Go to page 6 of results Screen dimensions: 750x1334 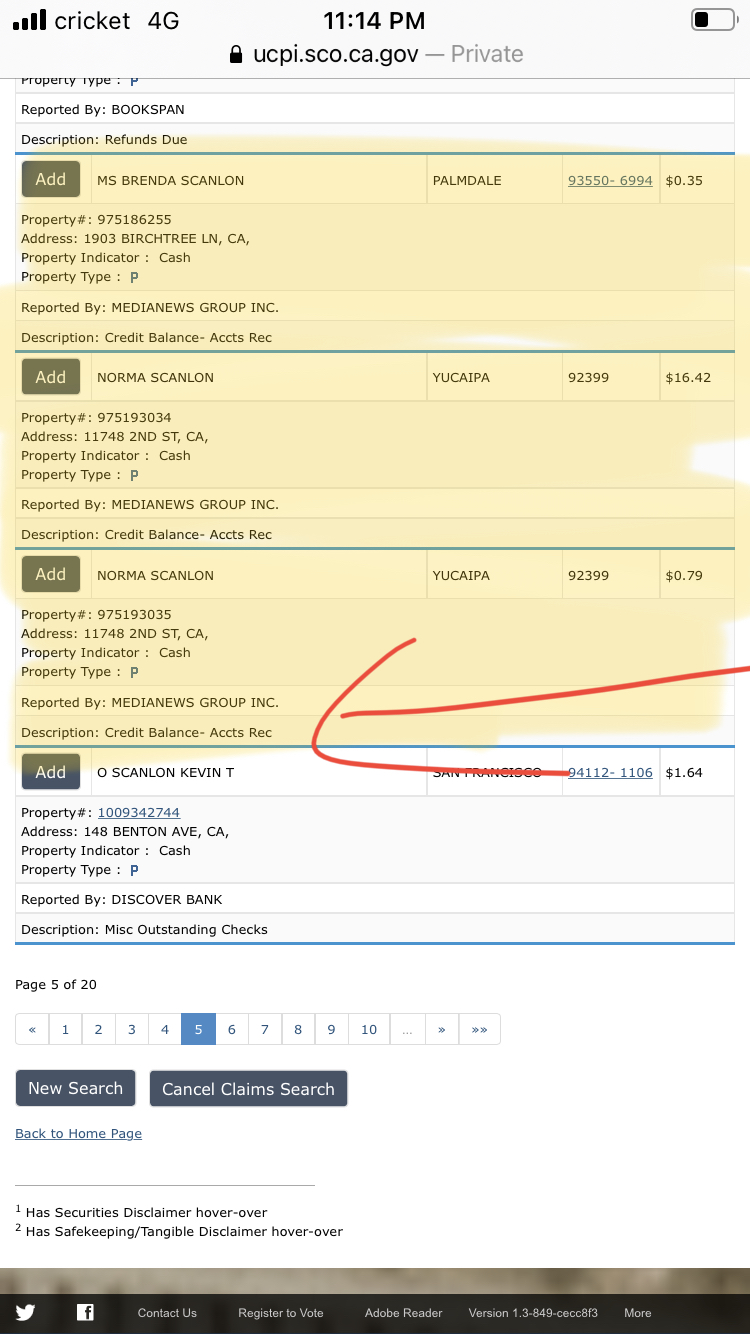[x=231, y=1029]
